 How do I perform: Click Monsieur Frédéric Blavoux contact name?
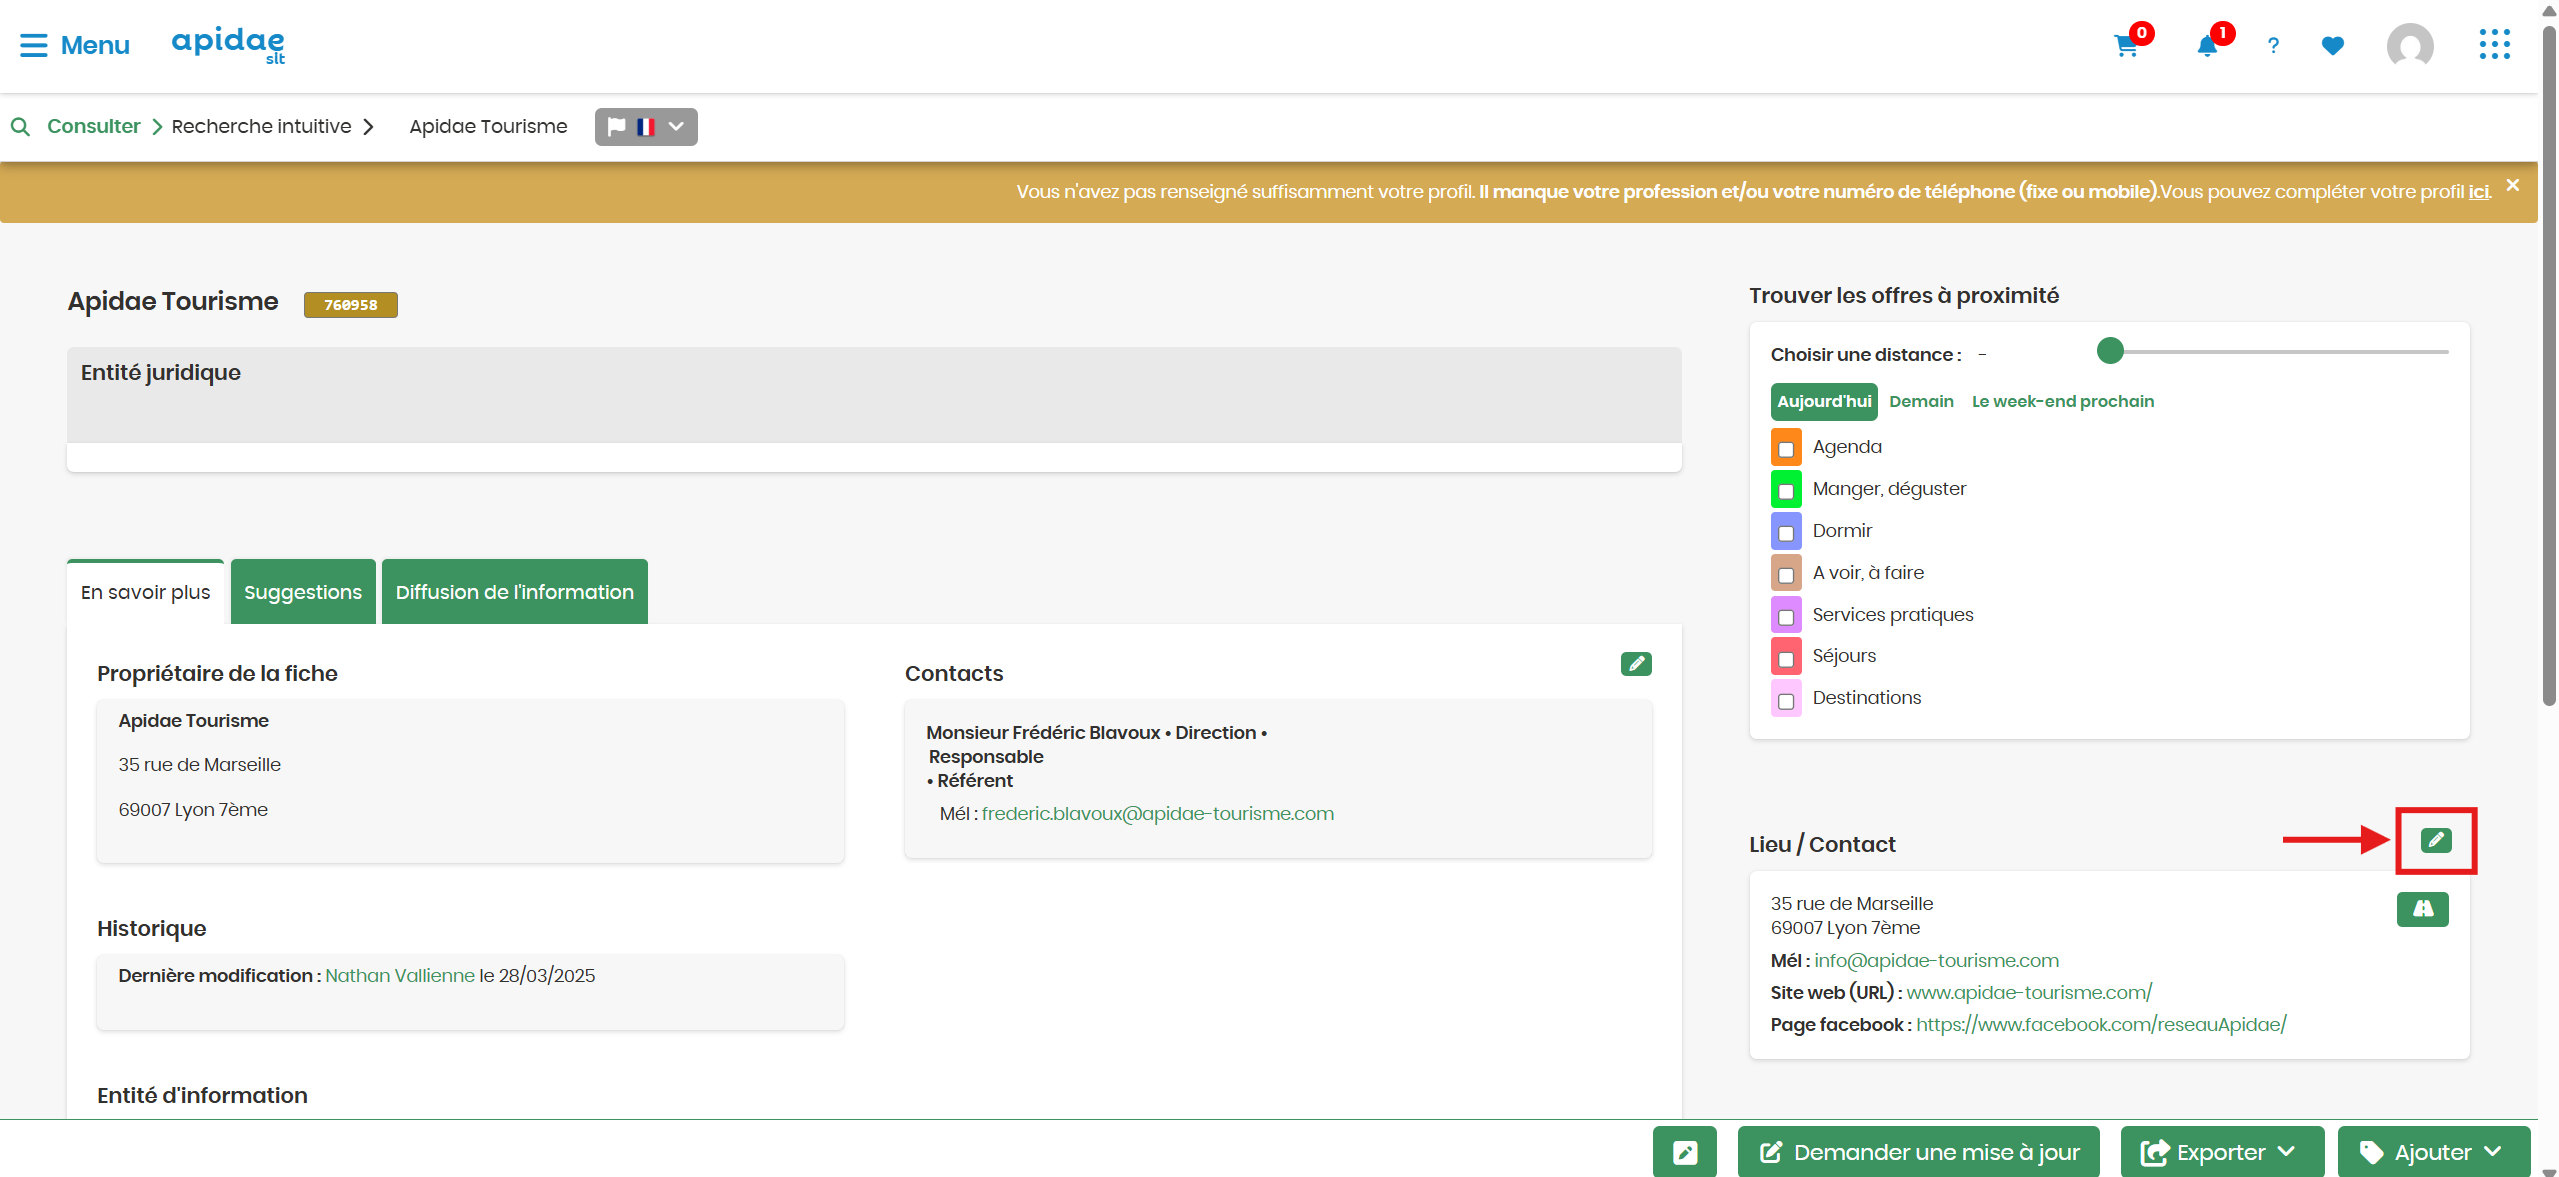tap(1043, 733)
